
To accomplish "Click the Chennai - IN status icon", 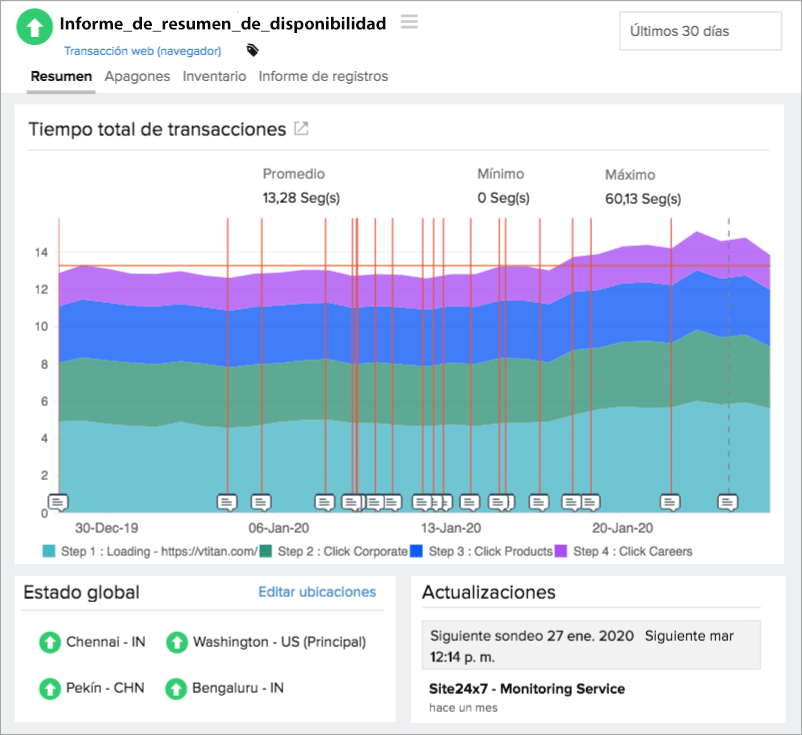I will pyautogui.click(x=50, y=642).
